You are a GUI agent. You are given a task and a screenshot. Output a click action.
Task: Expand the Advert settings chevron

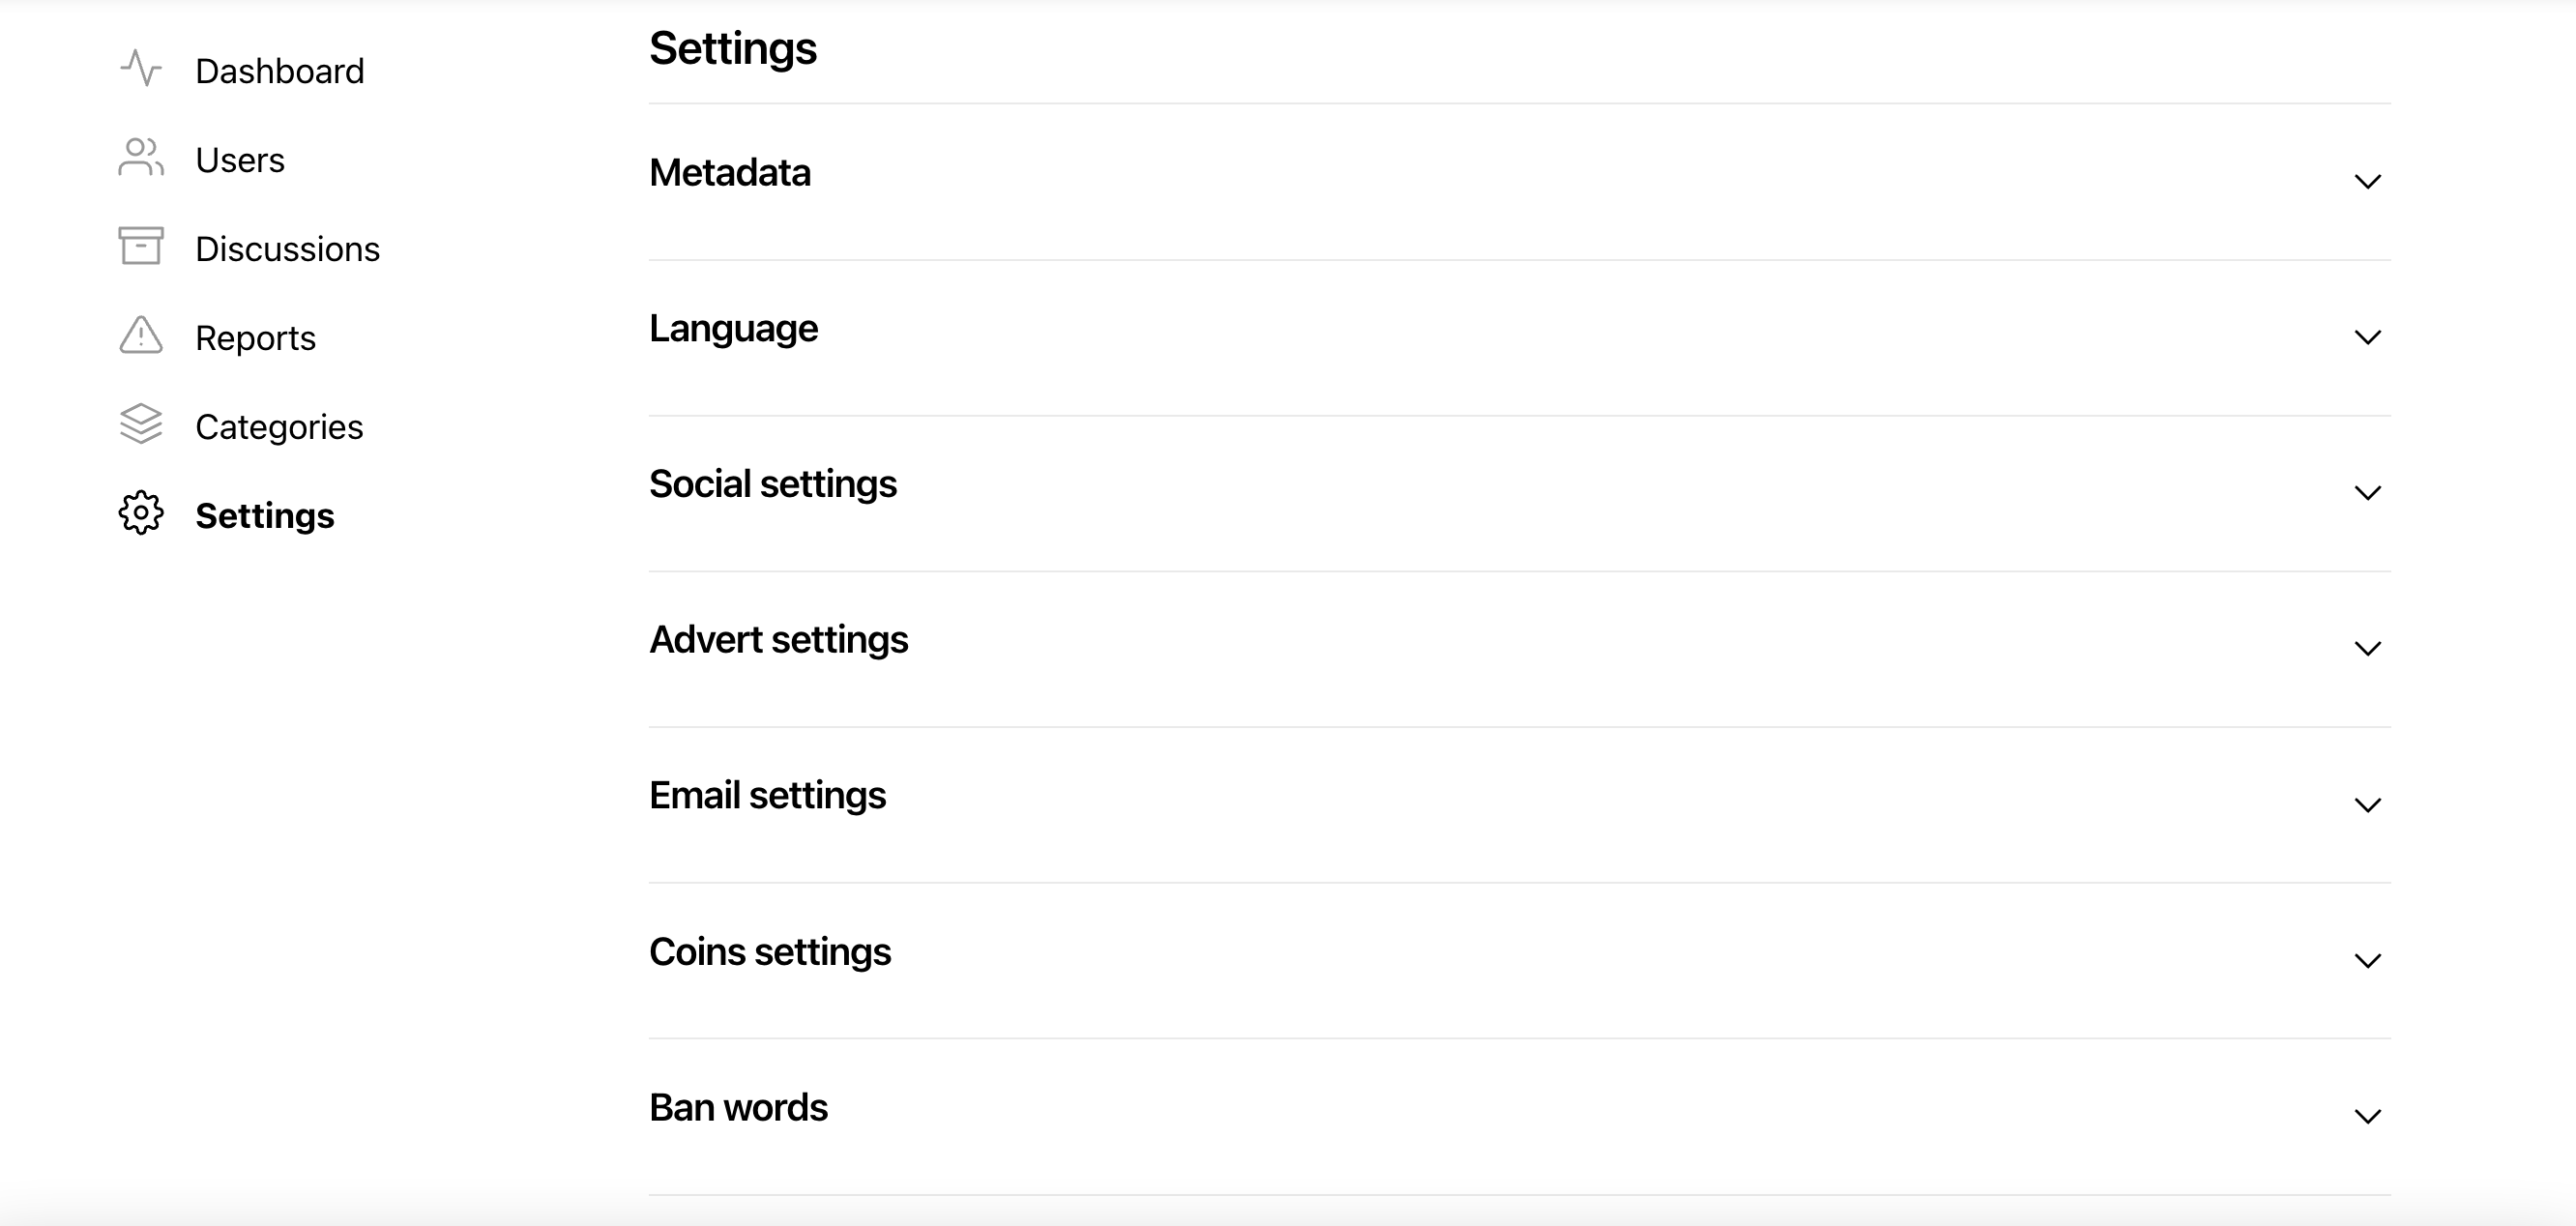click(x=2367, y=649)
